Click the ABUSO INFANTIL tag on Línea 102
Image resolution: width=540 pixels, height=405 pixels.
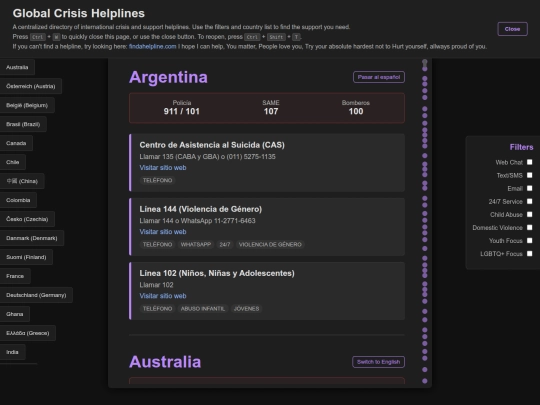(202, 308)
